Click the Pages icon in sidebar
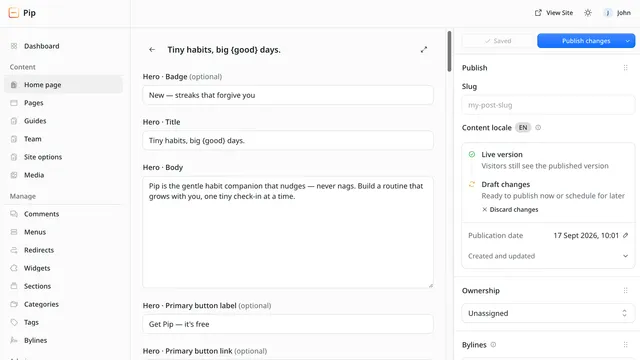 point(14,103)
